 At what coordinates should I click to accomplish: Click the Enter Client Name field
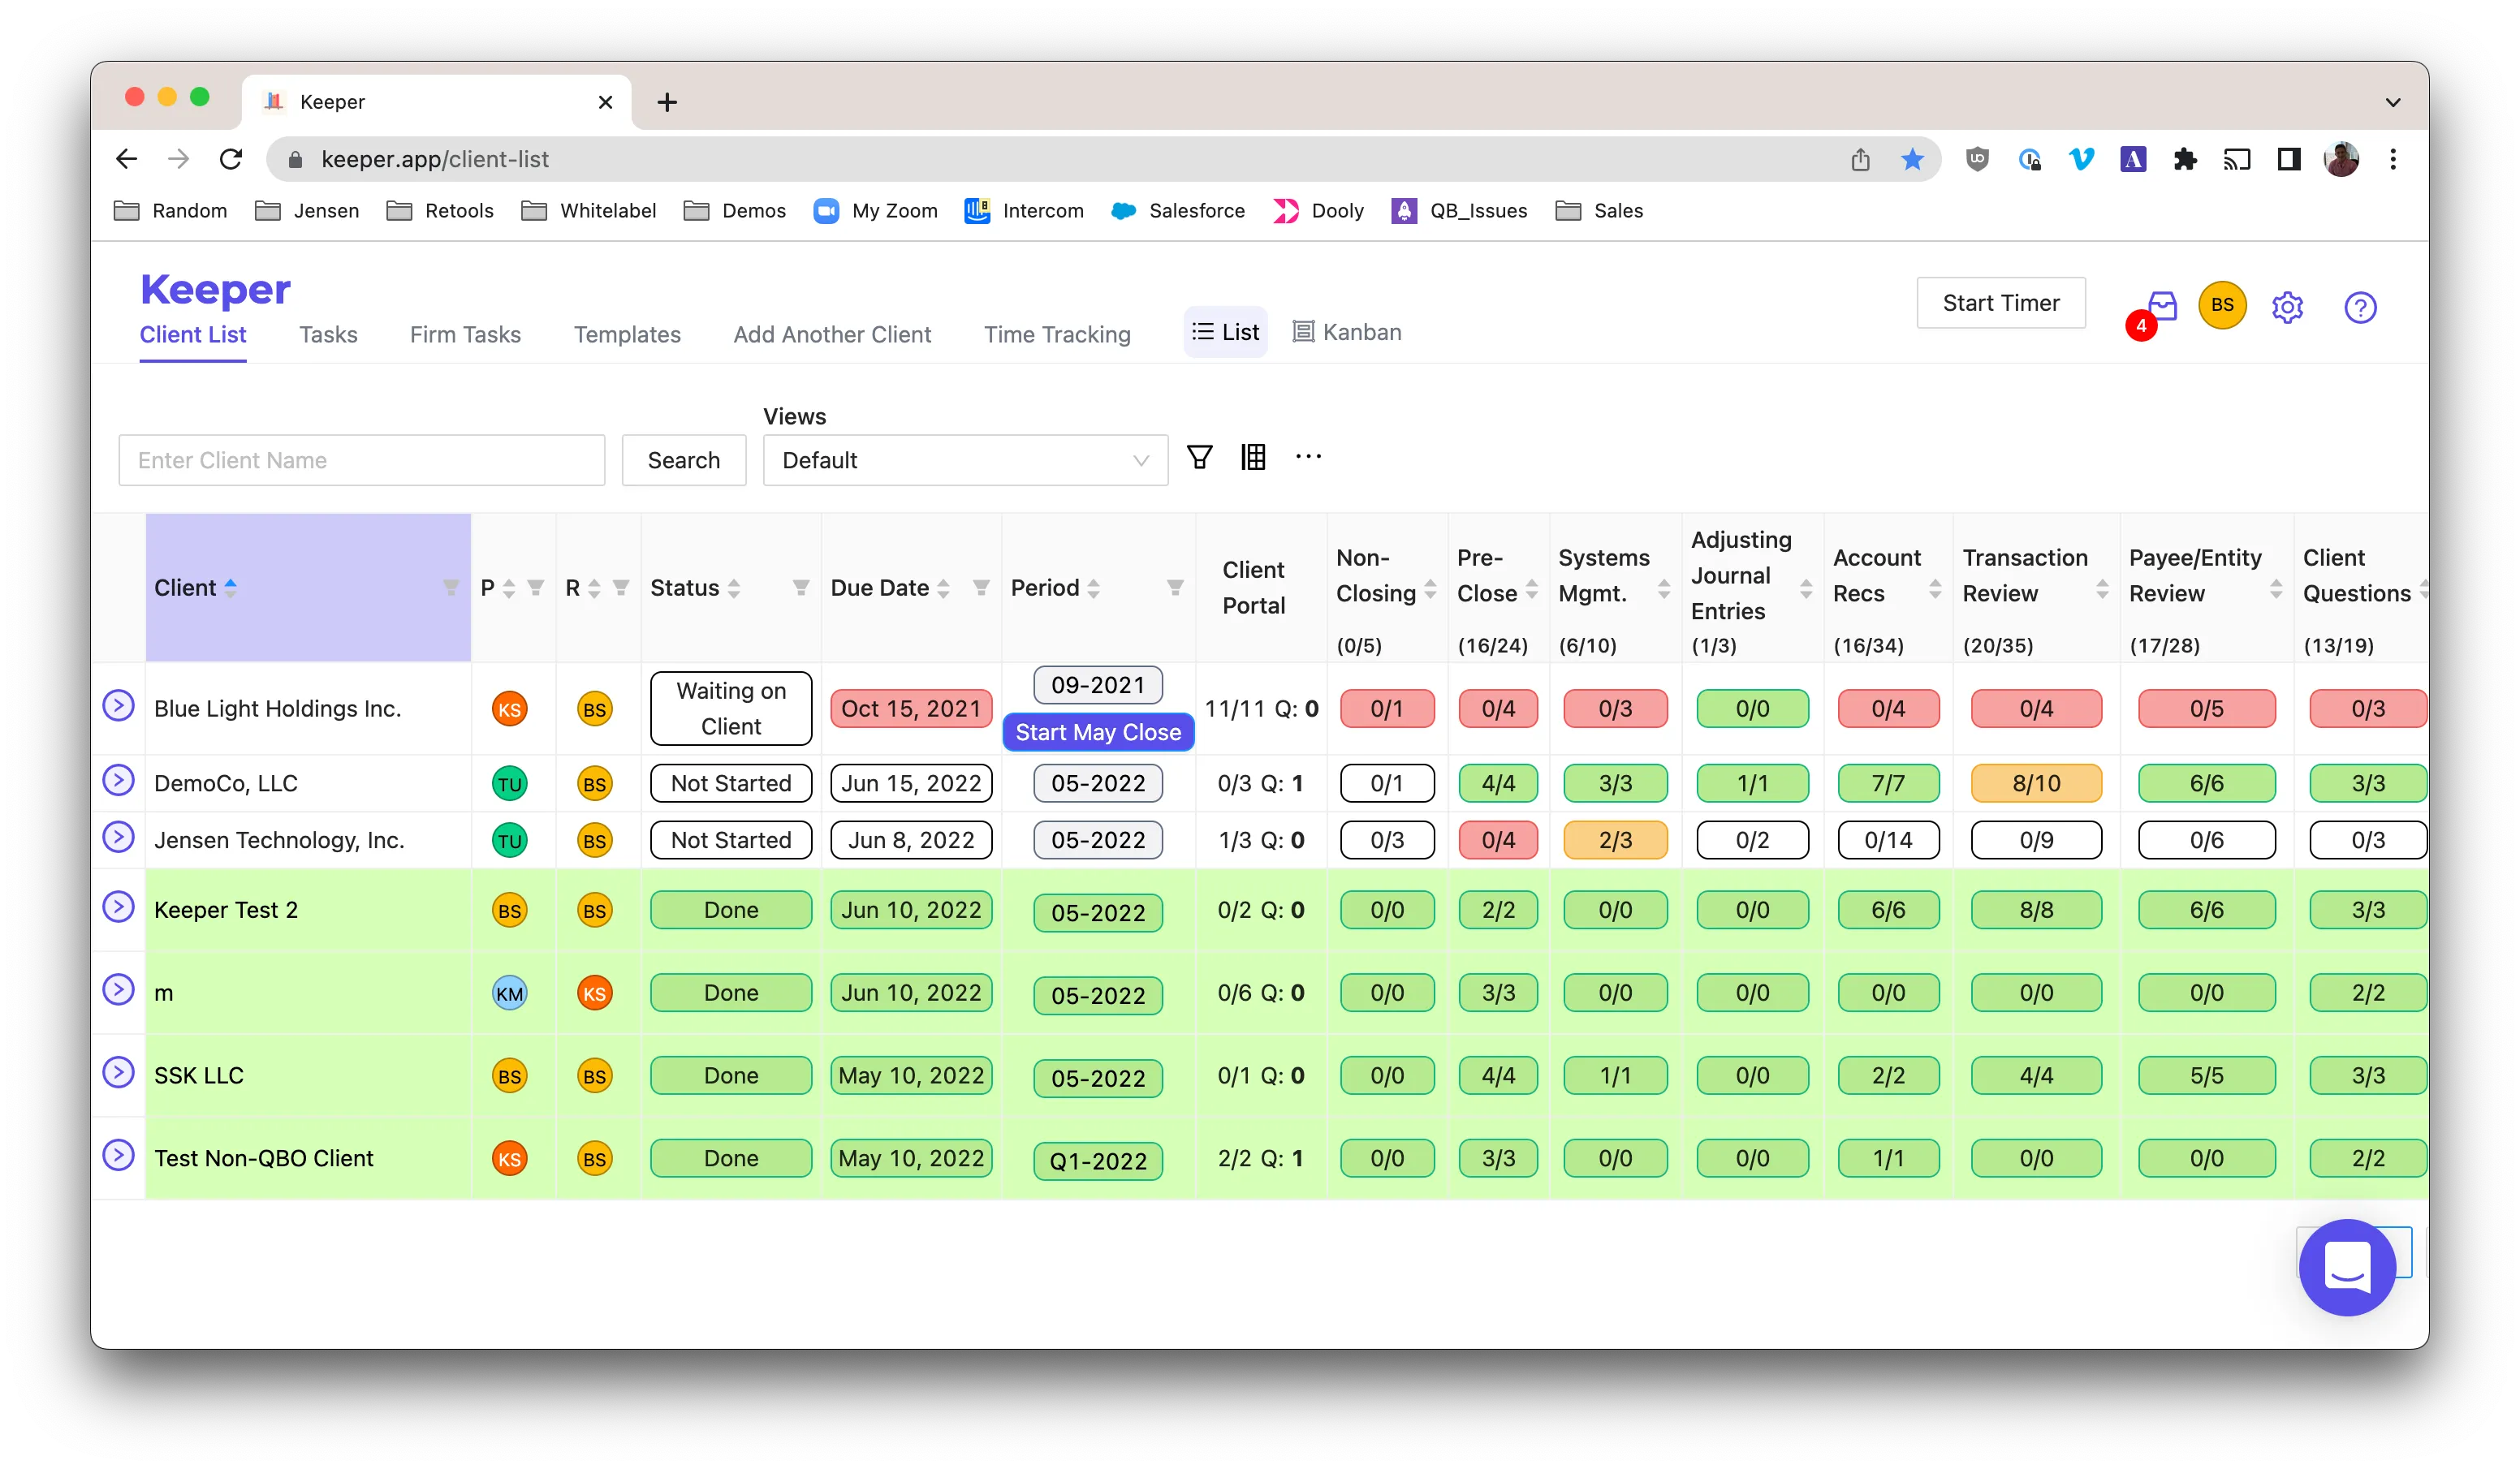(362, 460)
